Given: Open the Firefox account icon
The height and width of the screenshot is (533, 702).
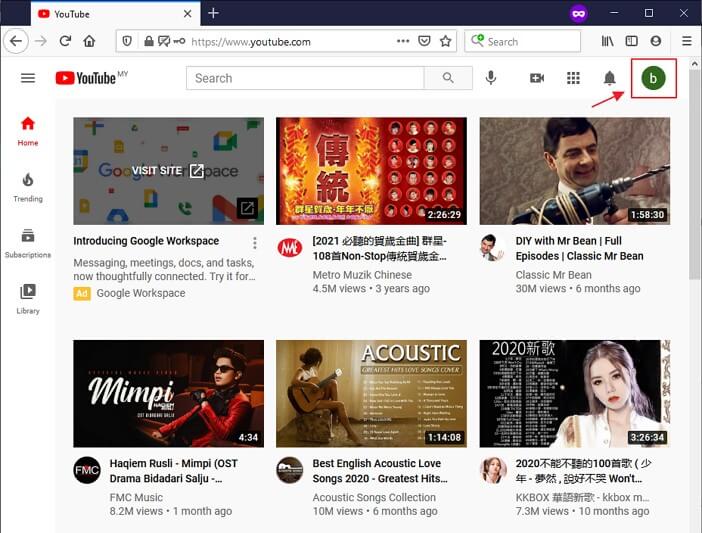Looking at the screenshot, I should (x=656, y=41).
